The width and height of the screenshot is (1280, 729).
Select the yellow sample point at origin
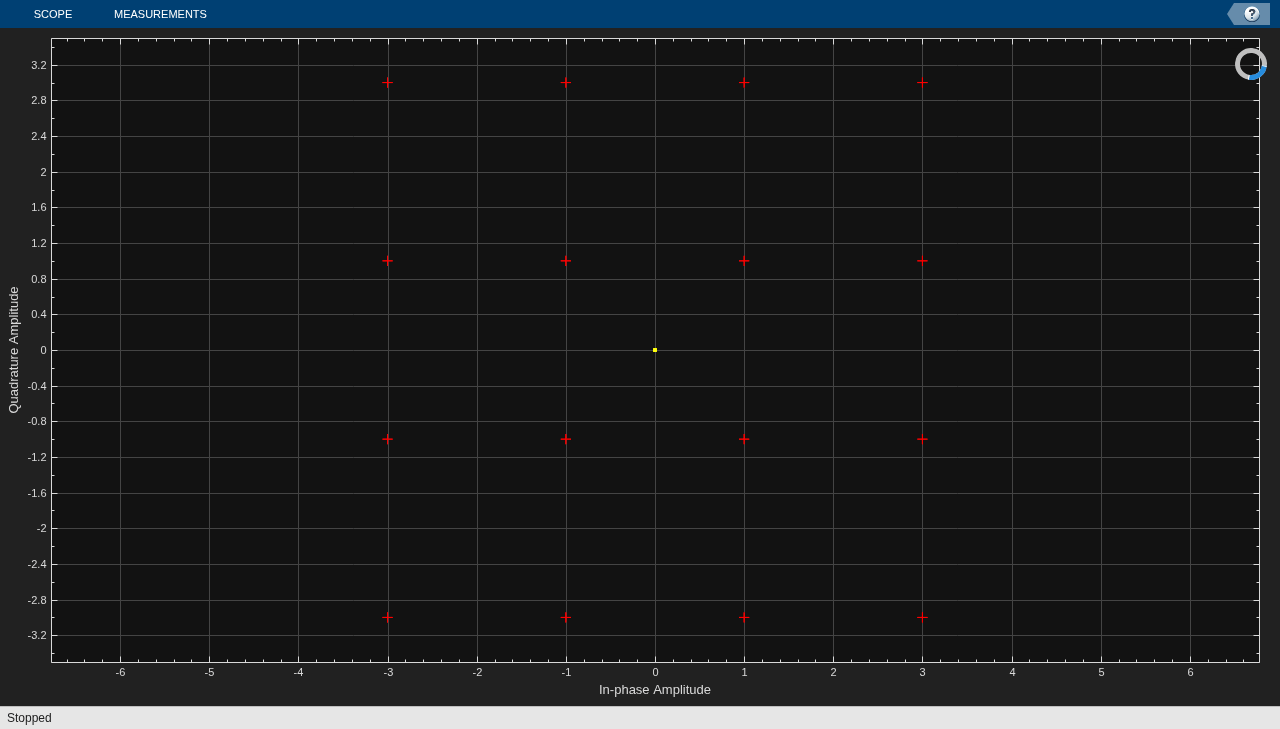click(655, 350)
